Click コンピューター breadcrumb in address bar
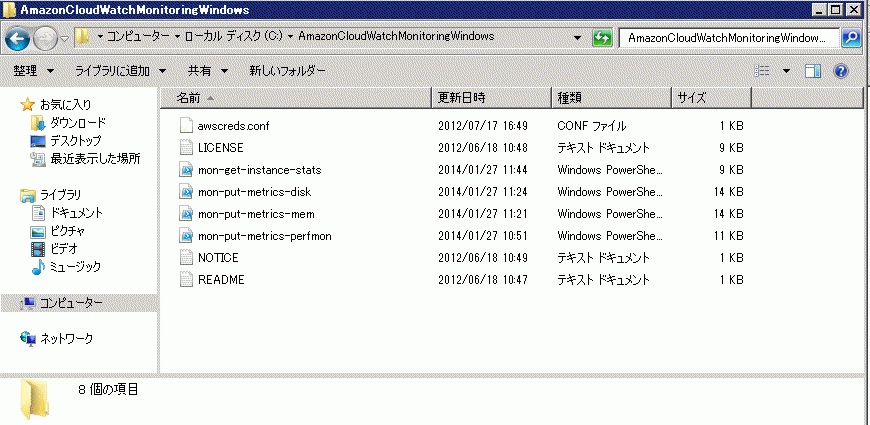Screen dimensions: 870x425 pyautogui.click(x=138, y=36)
